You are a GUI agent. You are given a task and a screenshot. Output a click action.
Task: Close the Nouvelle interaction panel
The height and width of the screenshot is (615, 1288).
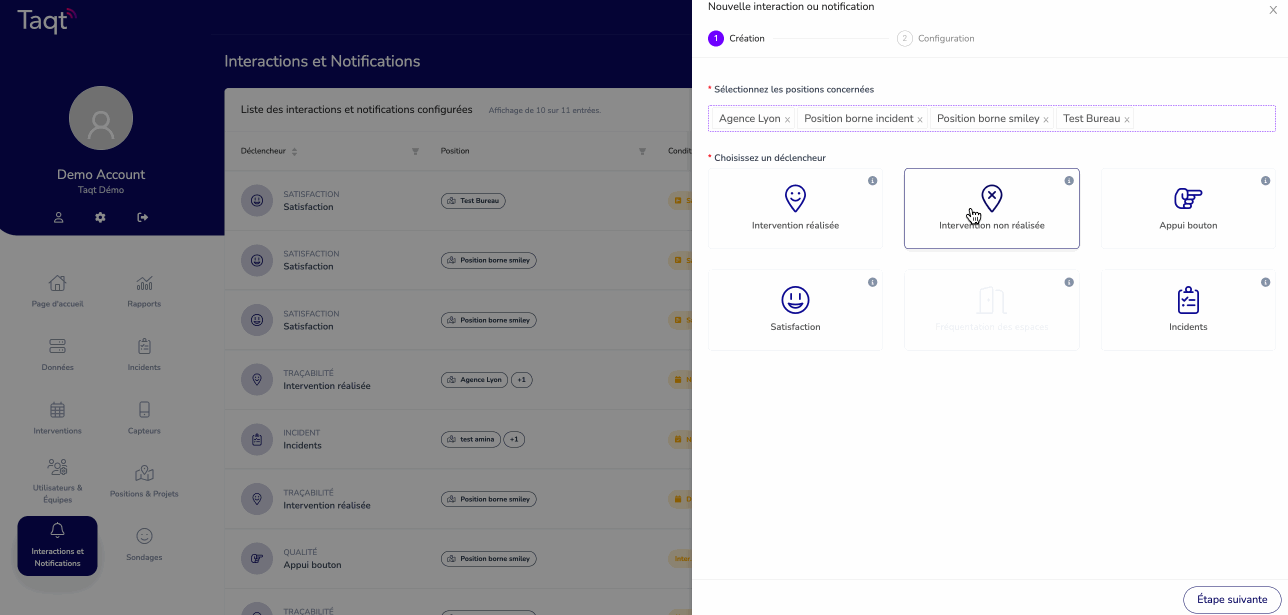click(1273, 10)
